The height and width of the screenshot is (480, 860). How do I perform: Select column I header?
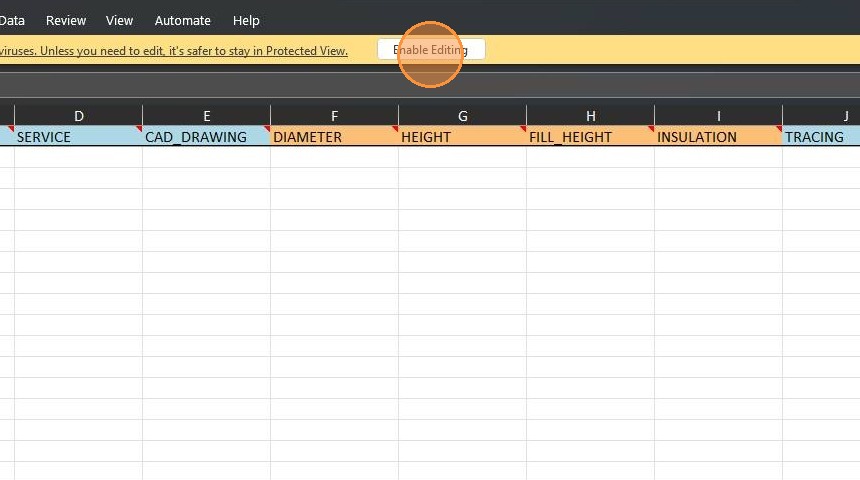click(x=718, y=116)
